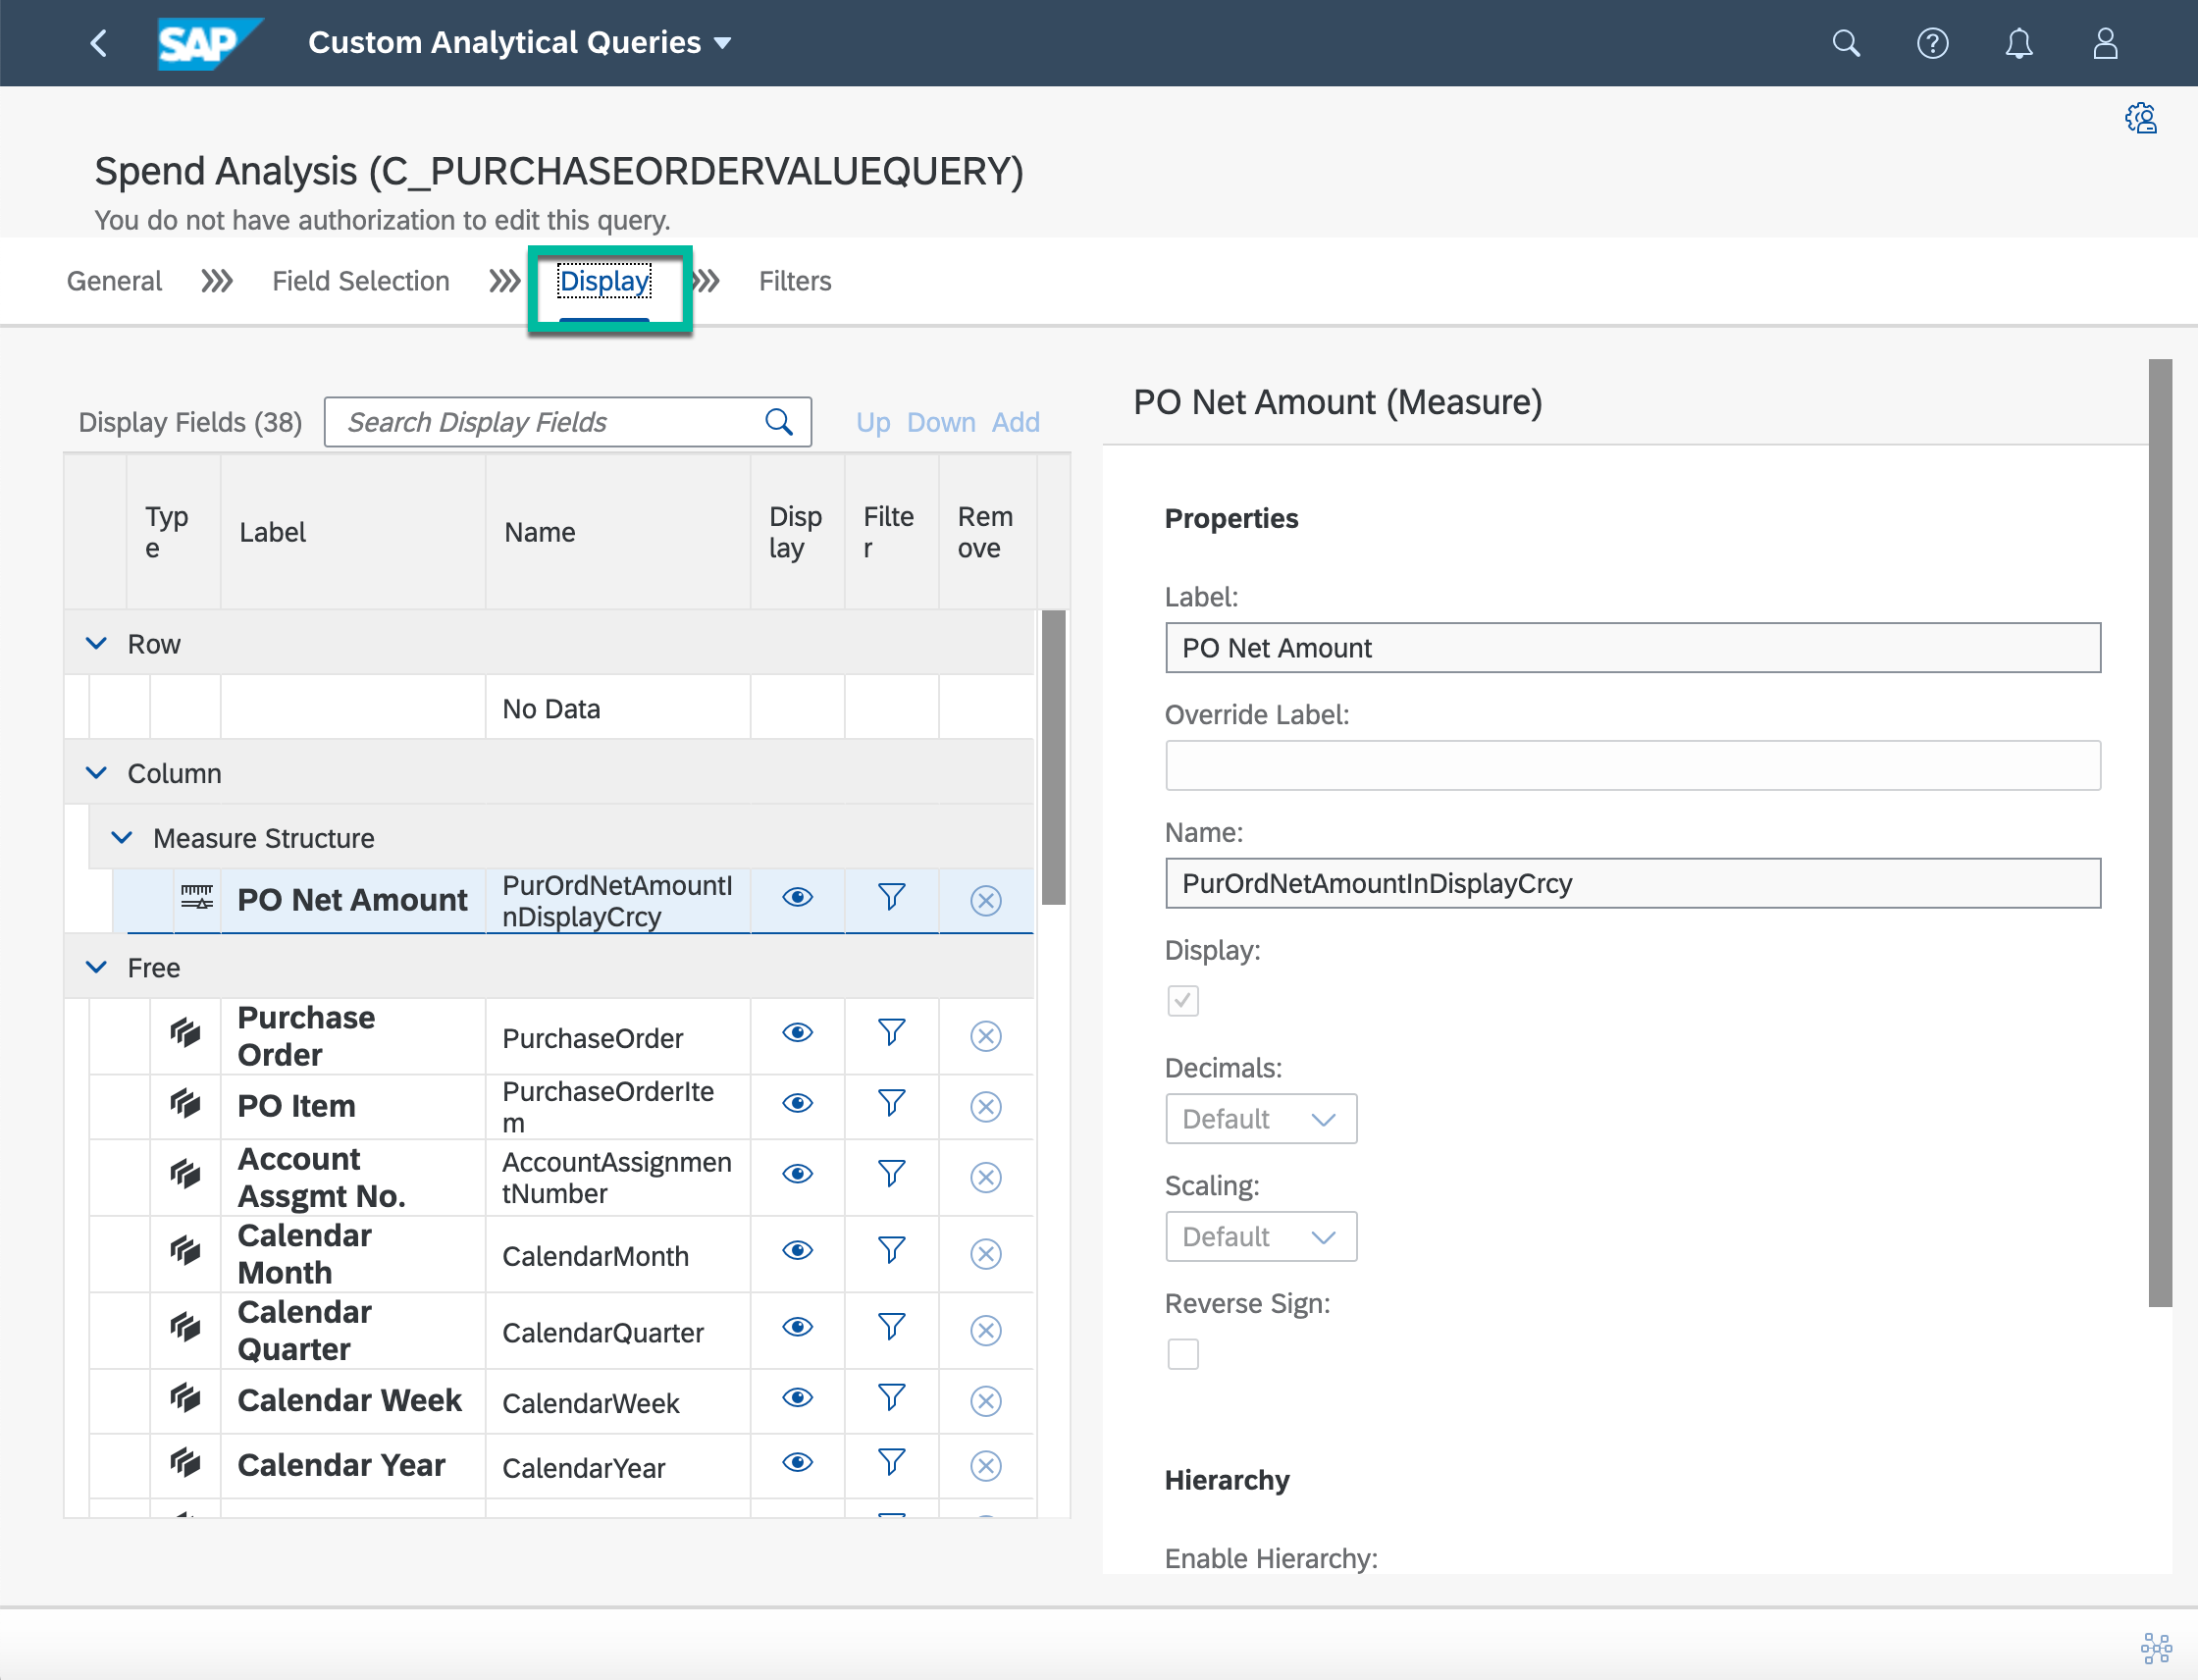Click the Down link

(x=940, y=422)
